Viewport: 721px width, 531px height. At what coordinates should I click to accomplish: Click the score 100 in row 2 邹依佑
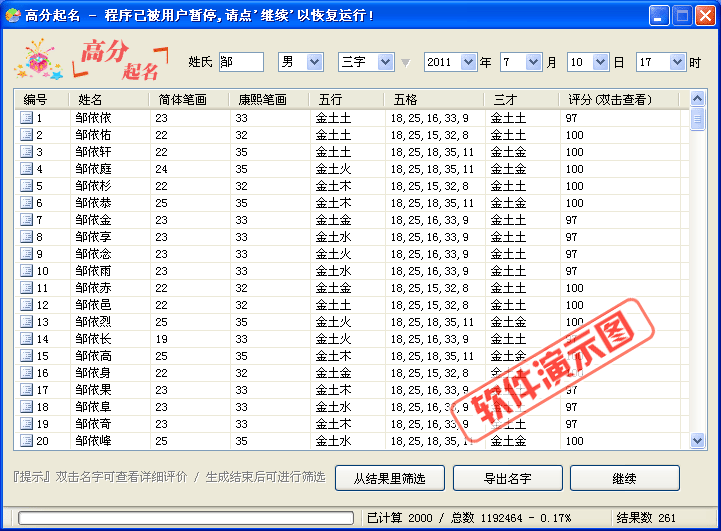(x=574, y=135)
